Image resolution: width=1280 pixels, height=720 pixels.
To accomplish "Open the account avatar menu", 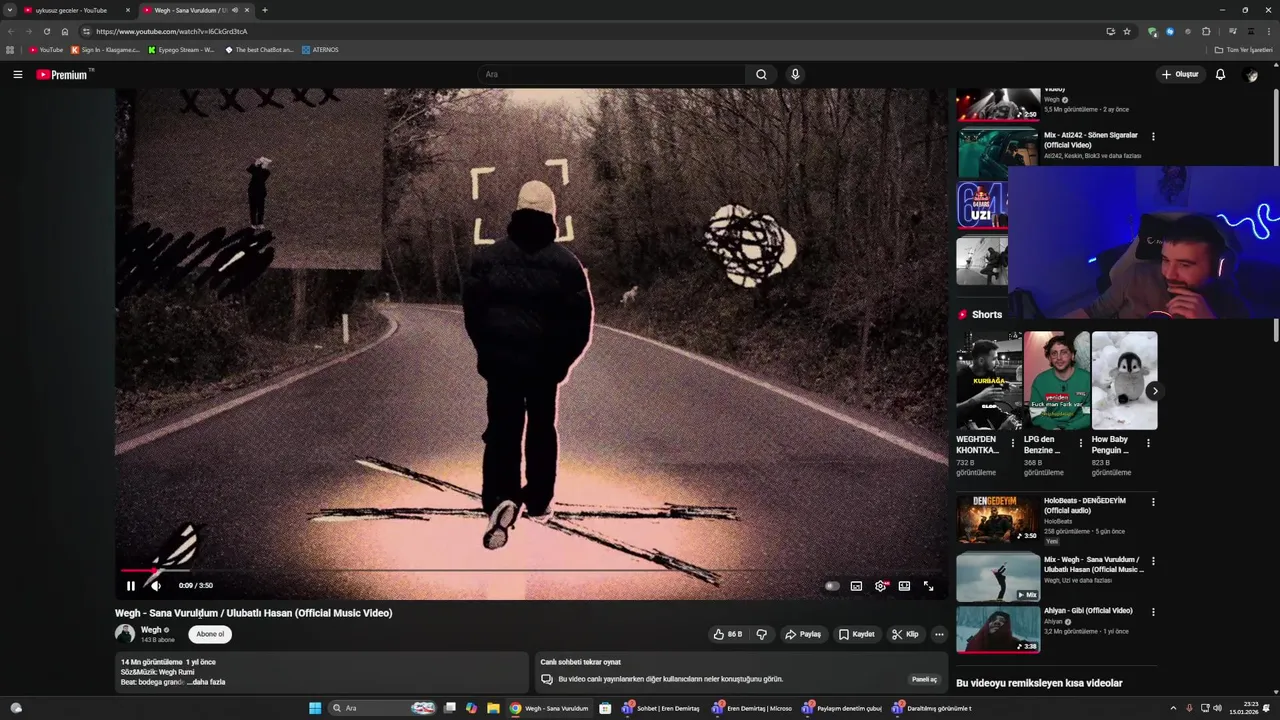I will (x=1251, y=74).
